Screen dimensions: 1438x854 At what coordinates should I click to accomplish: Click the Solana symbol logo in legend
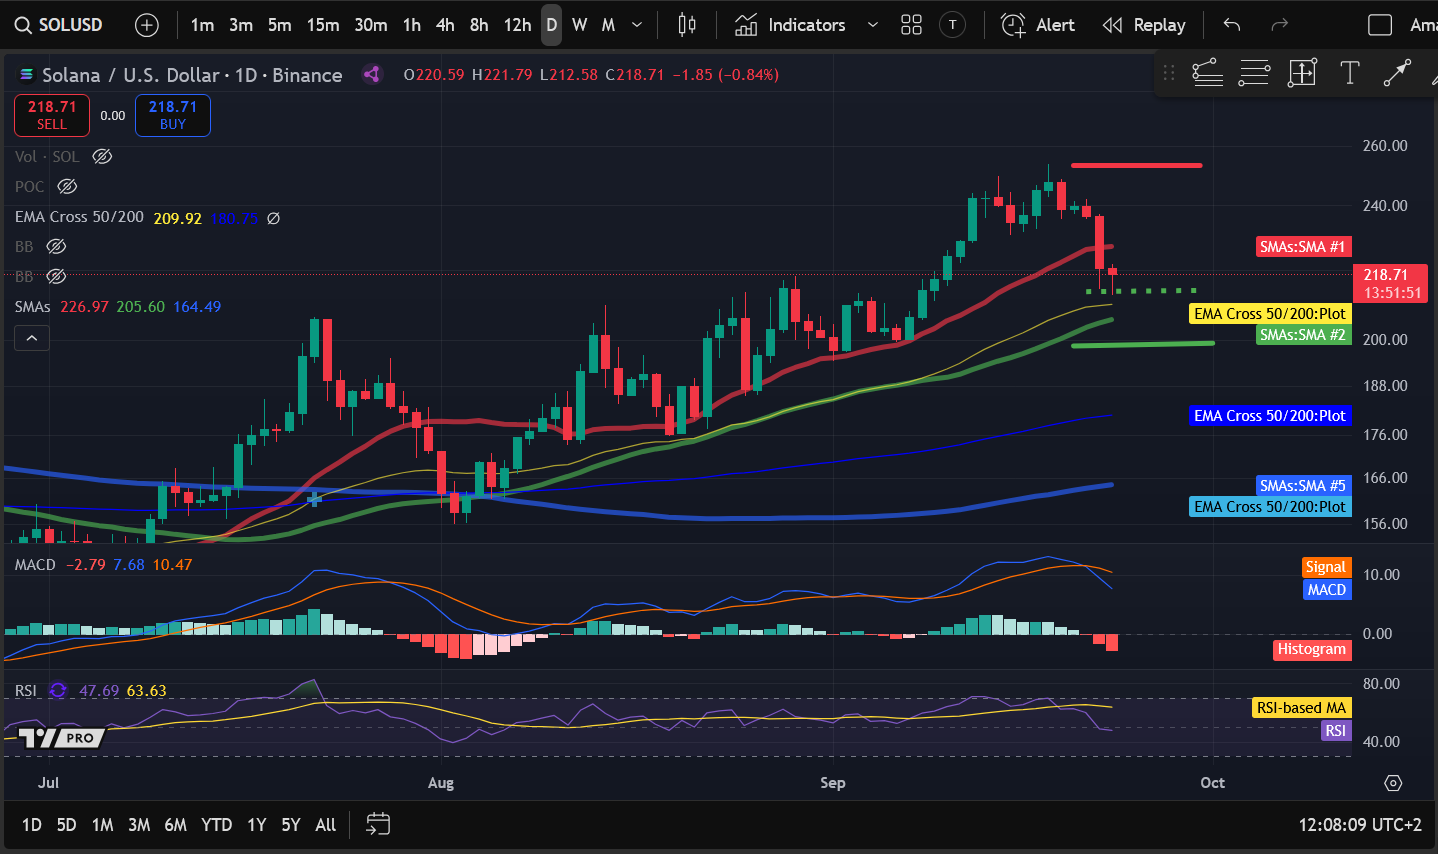tap(27, 75)
